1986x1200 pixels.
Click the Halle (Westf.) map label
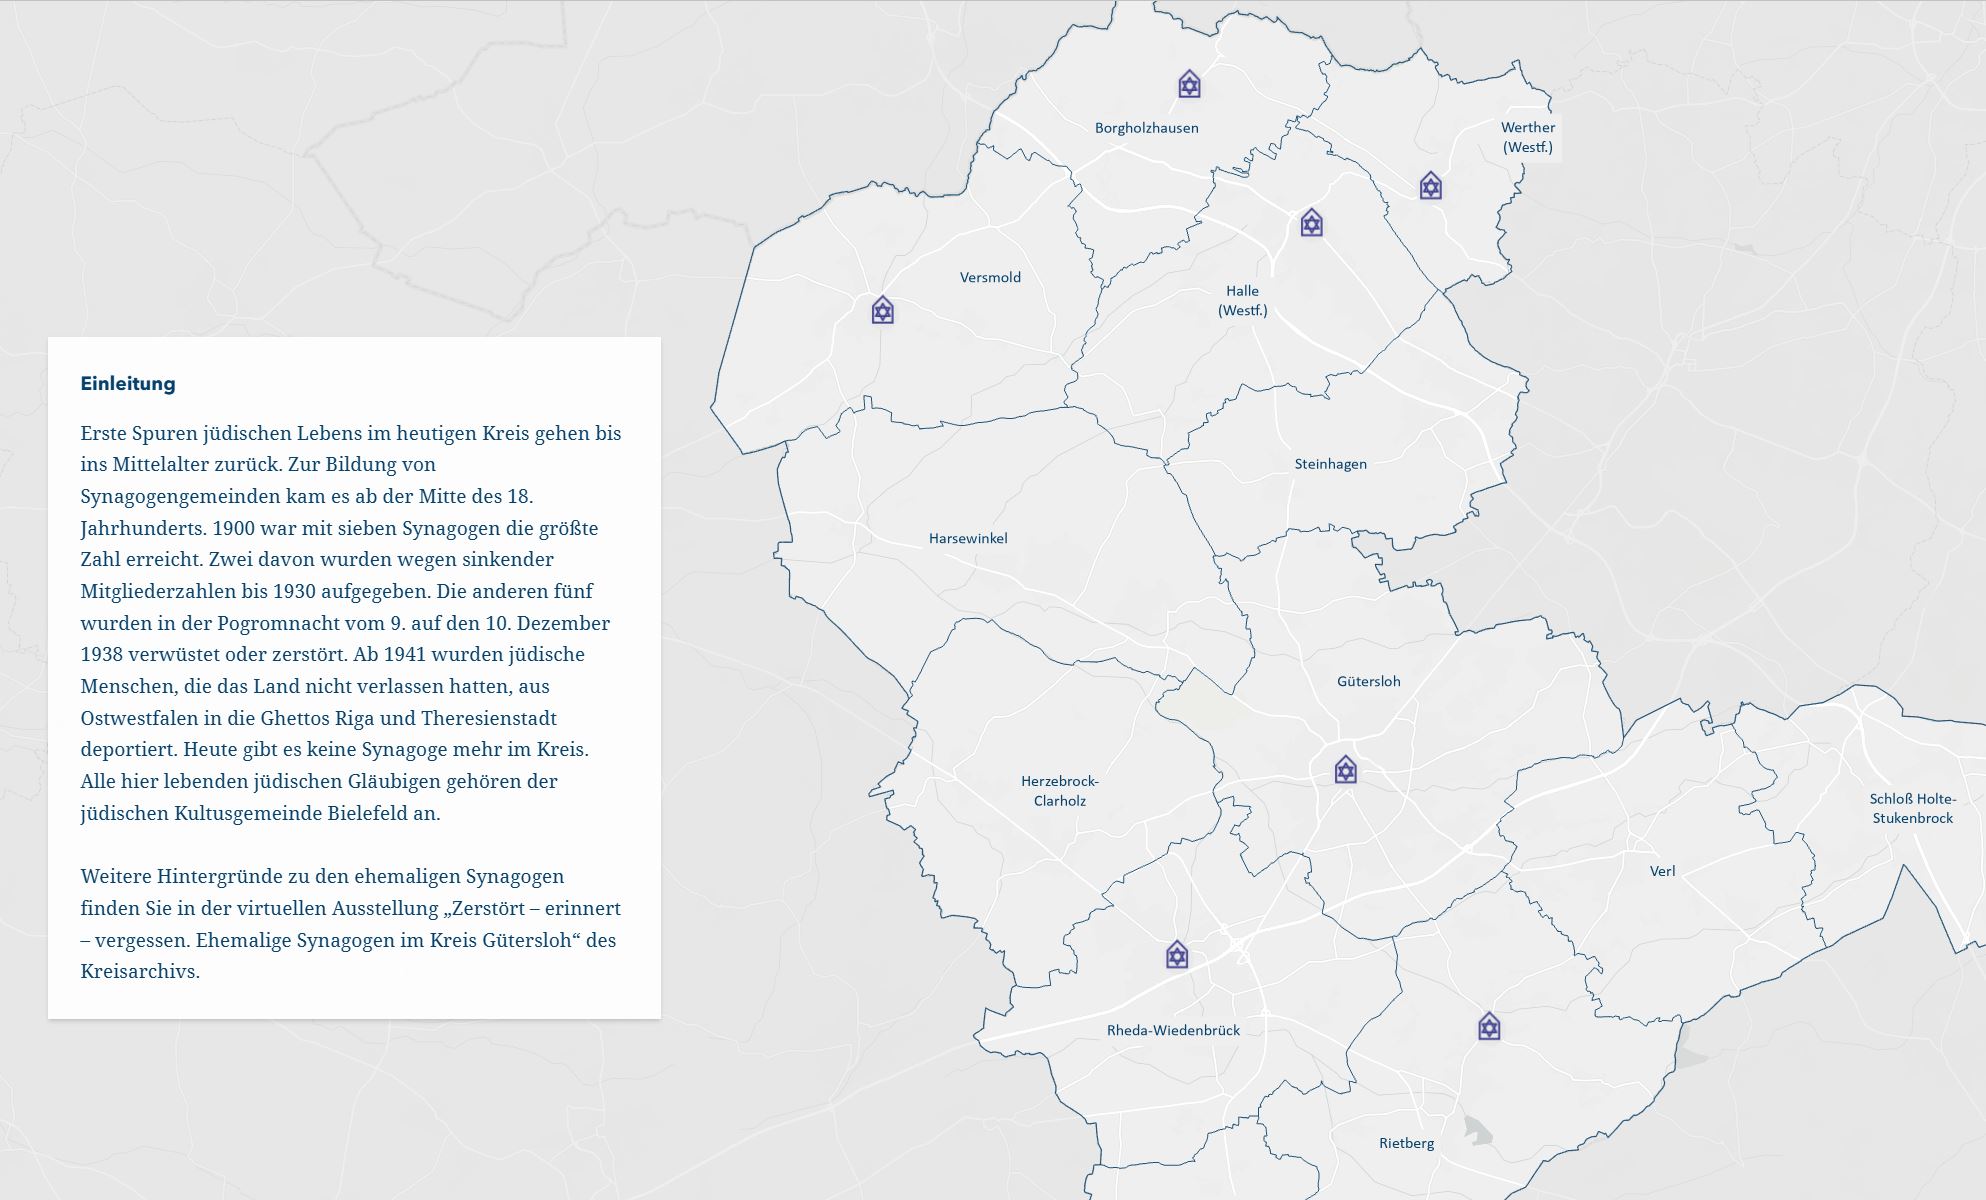[x=1243, y=301]
